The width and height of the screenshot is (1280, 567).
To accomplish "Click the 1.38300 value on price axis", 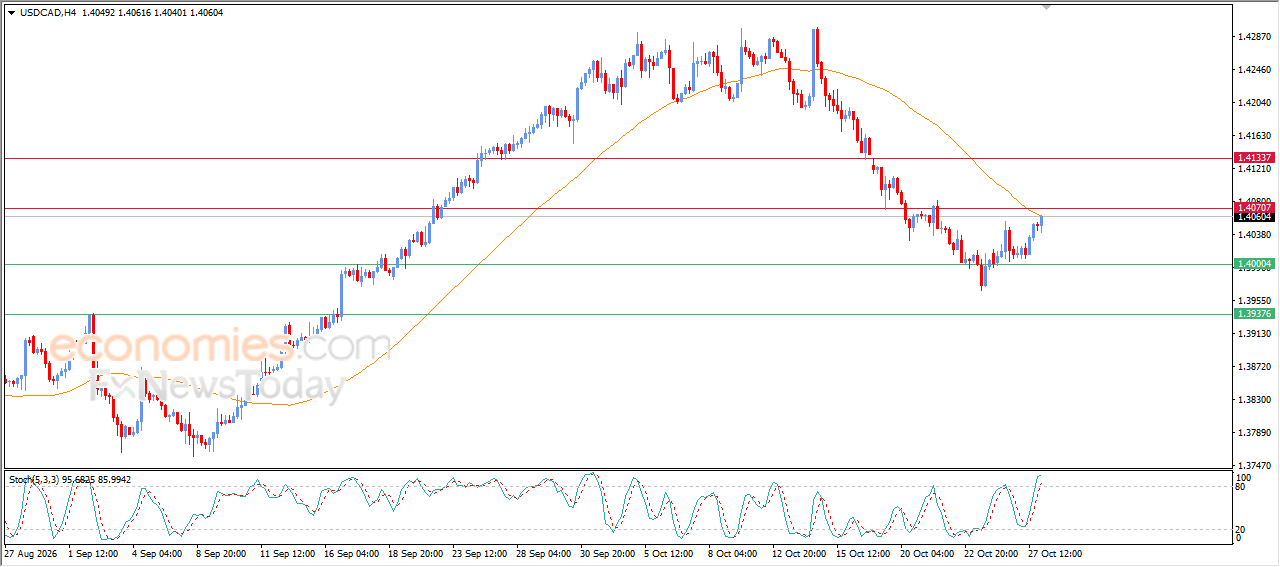I will [1254, 400].
